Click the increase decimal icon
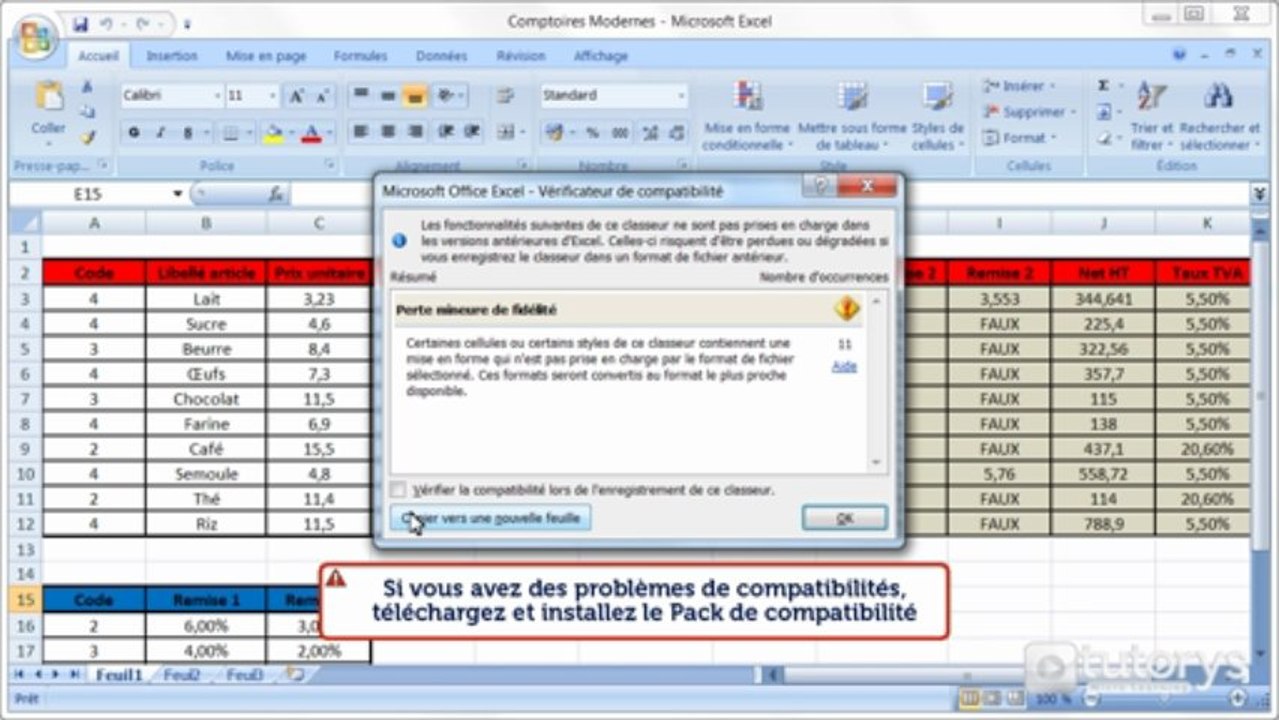This screenshot has width=1279, height=720. click(x=650, y=132)
